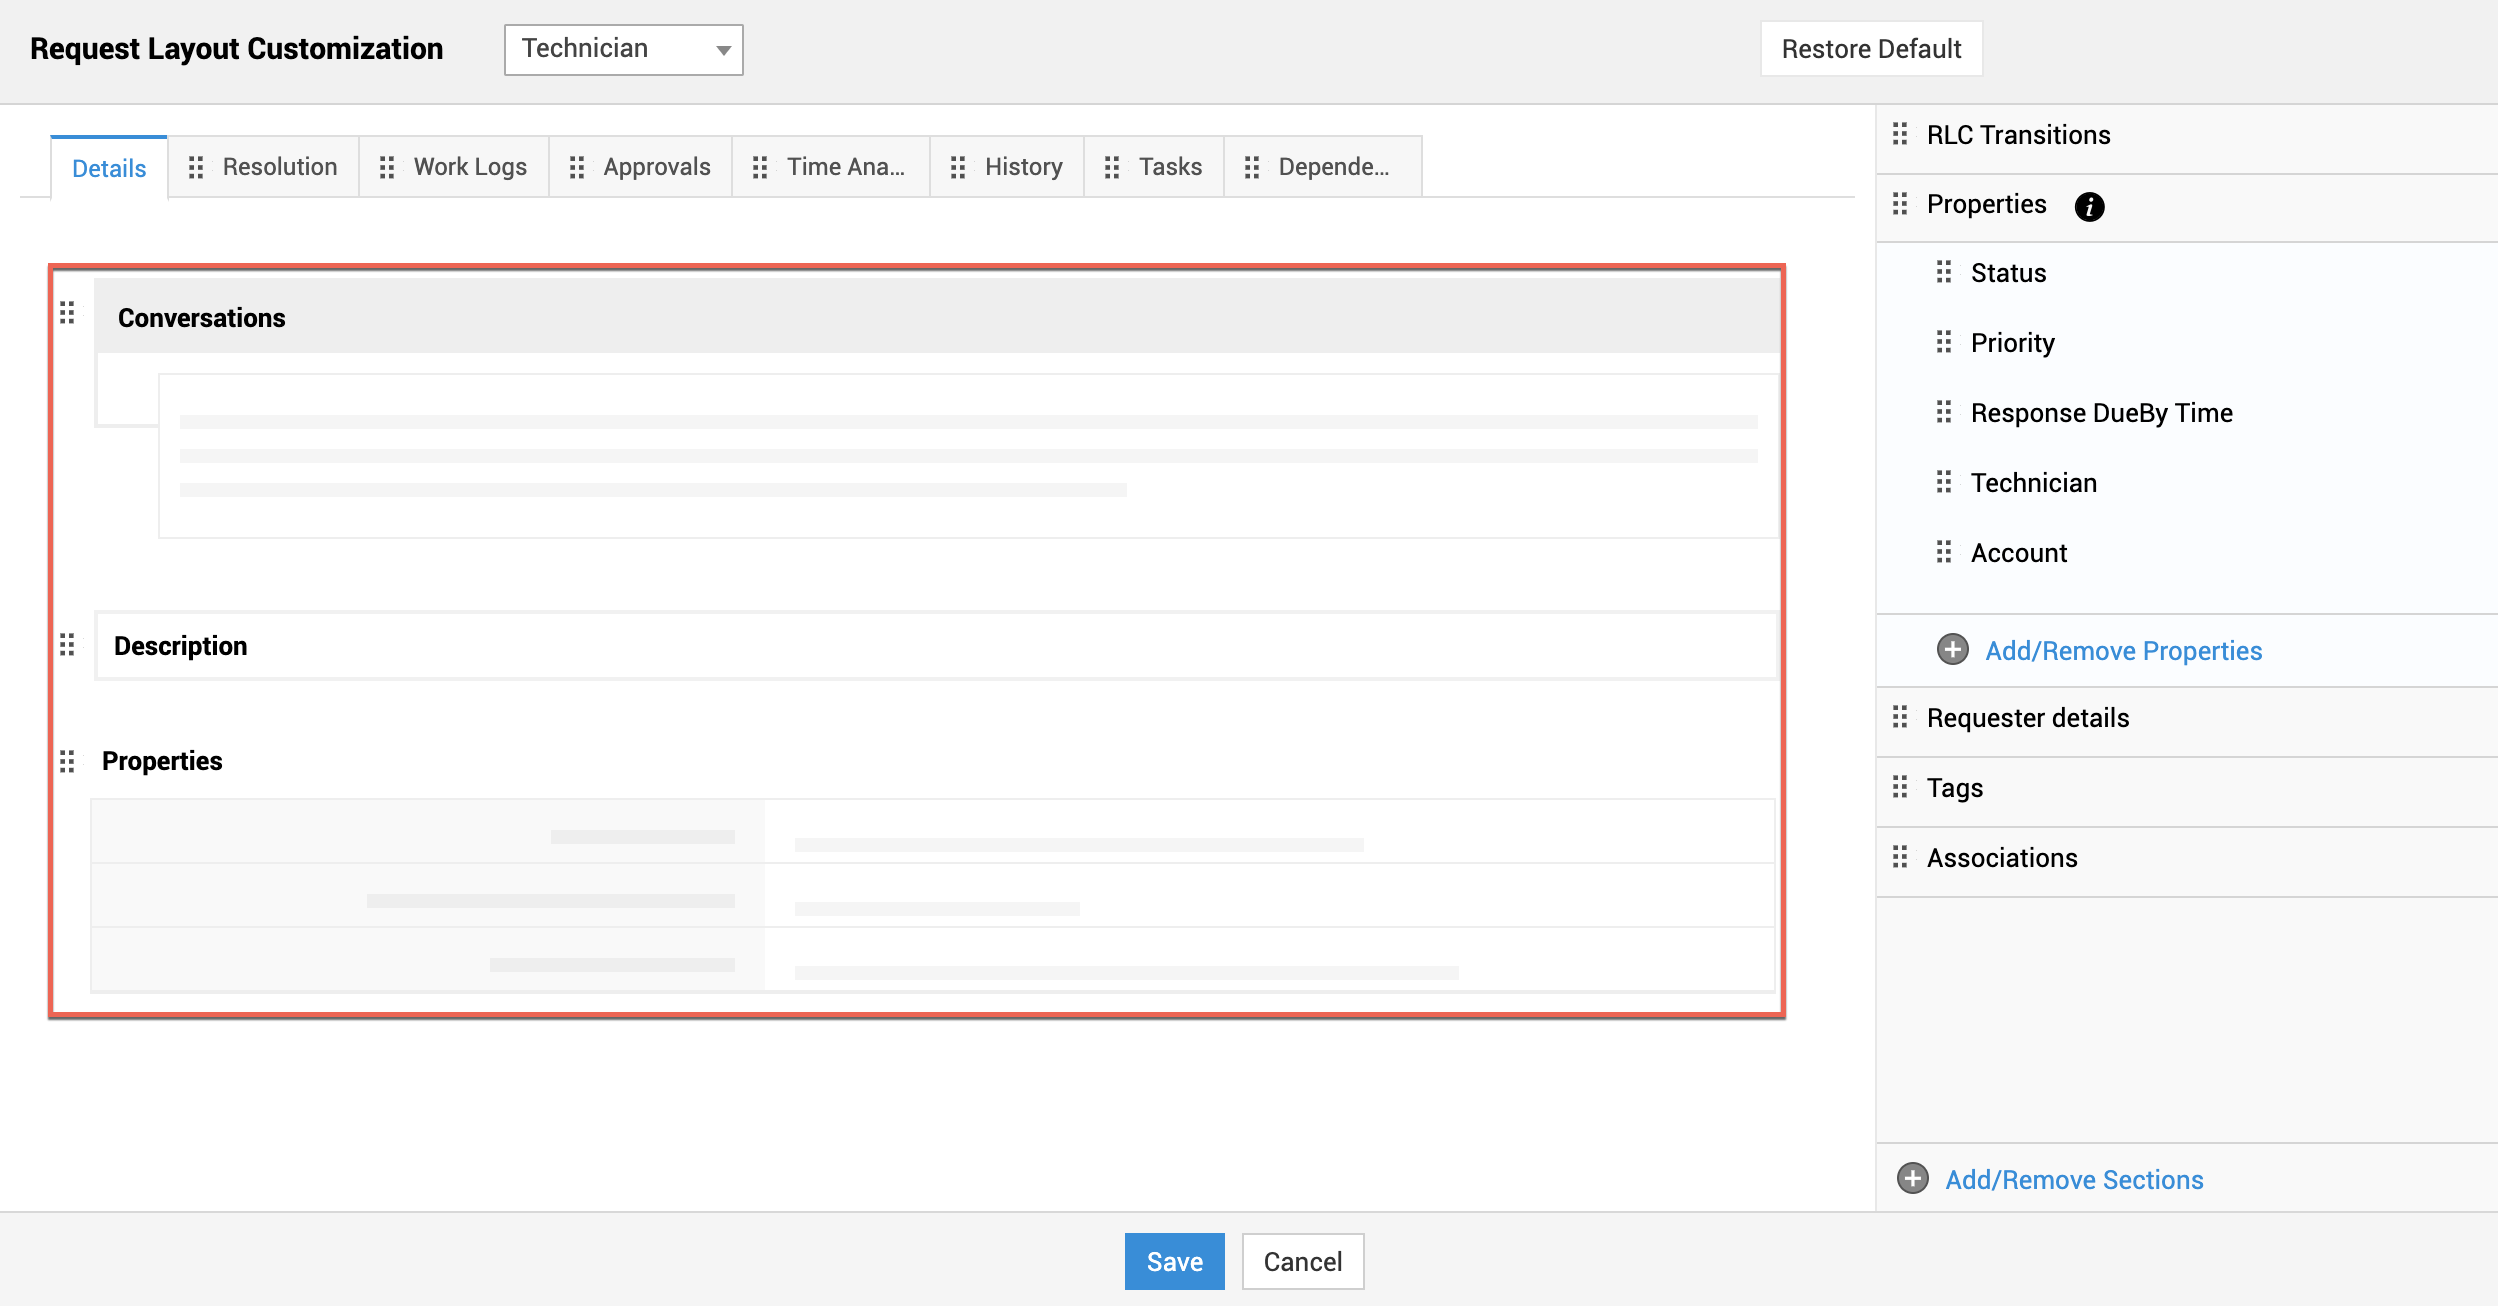Select the Response DueBy Time property

pos(2101,413)
